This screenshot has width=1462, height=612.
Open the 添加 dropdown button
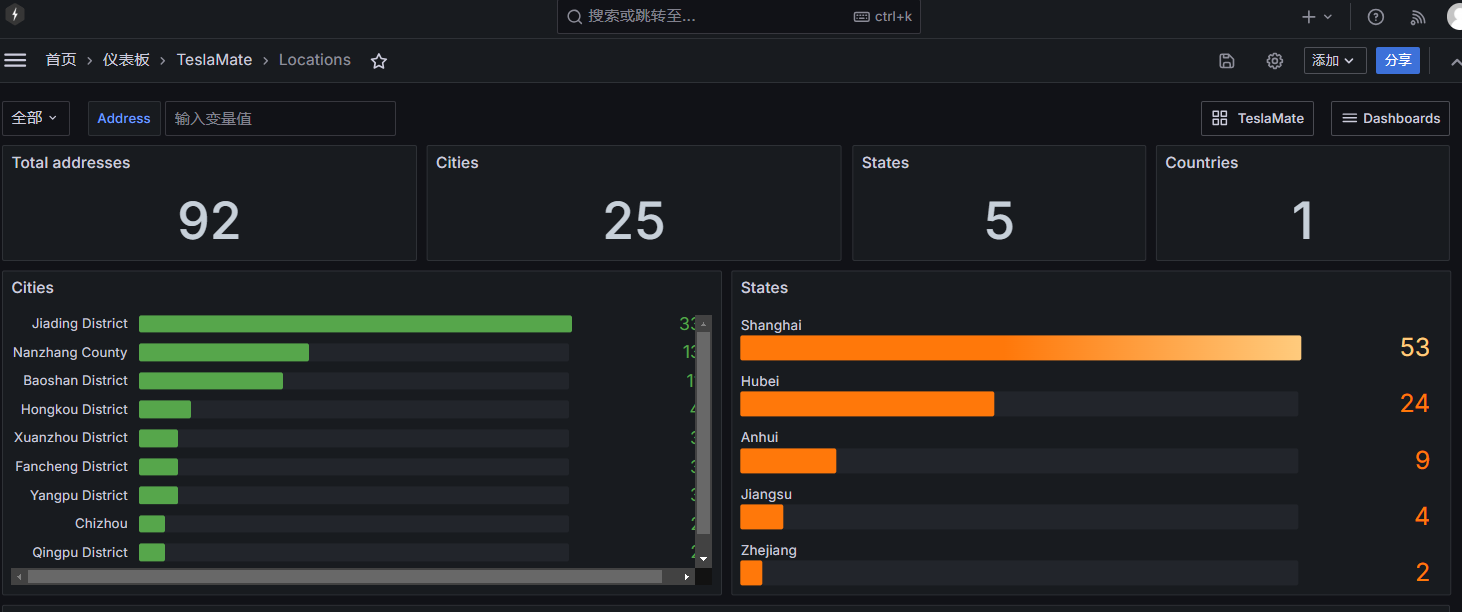point(1334,61)
